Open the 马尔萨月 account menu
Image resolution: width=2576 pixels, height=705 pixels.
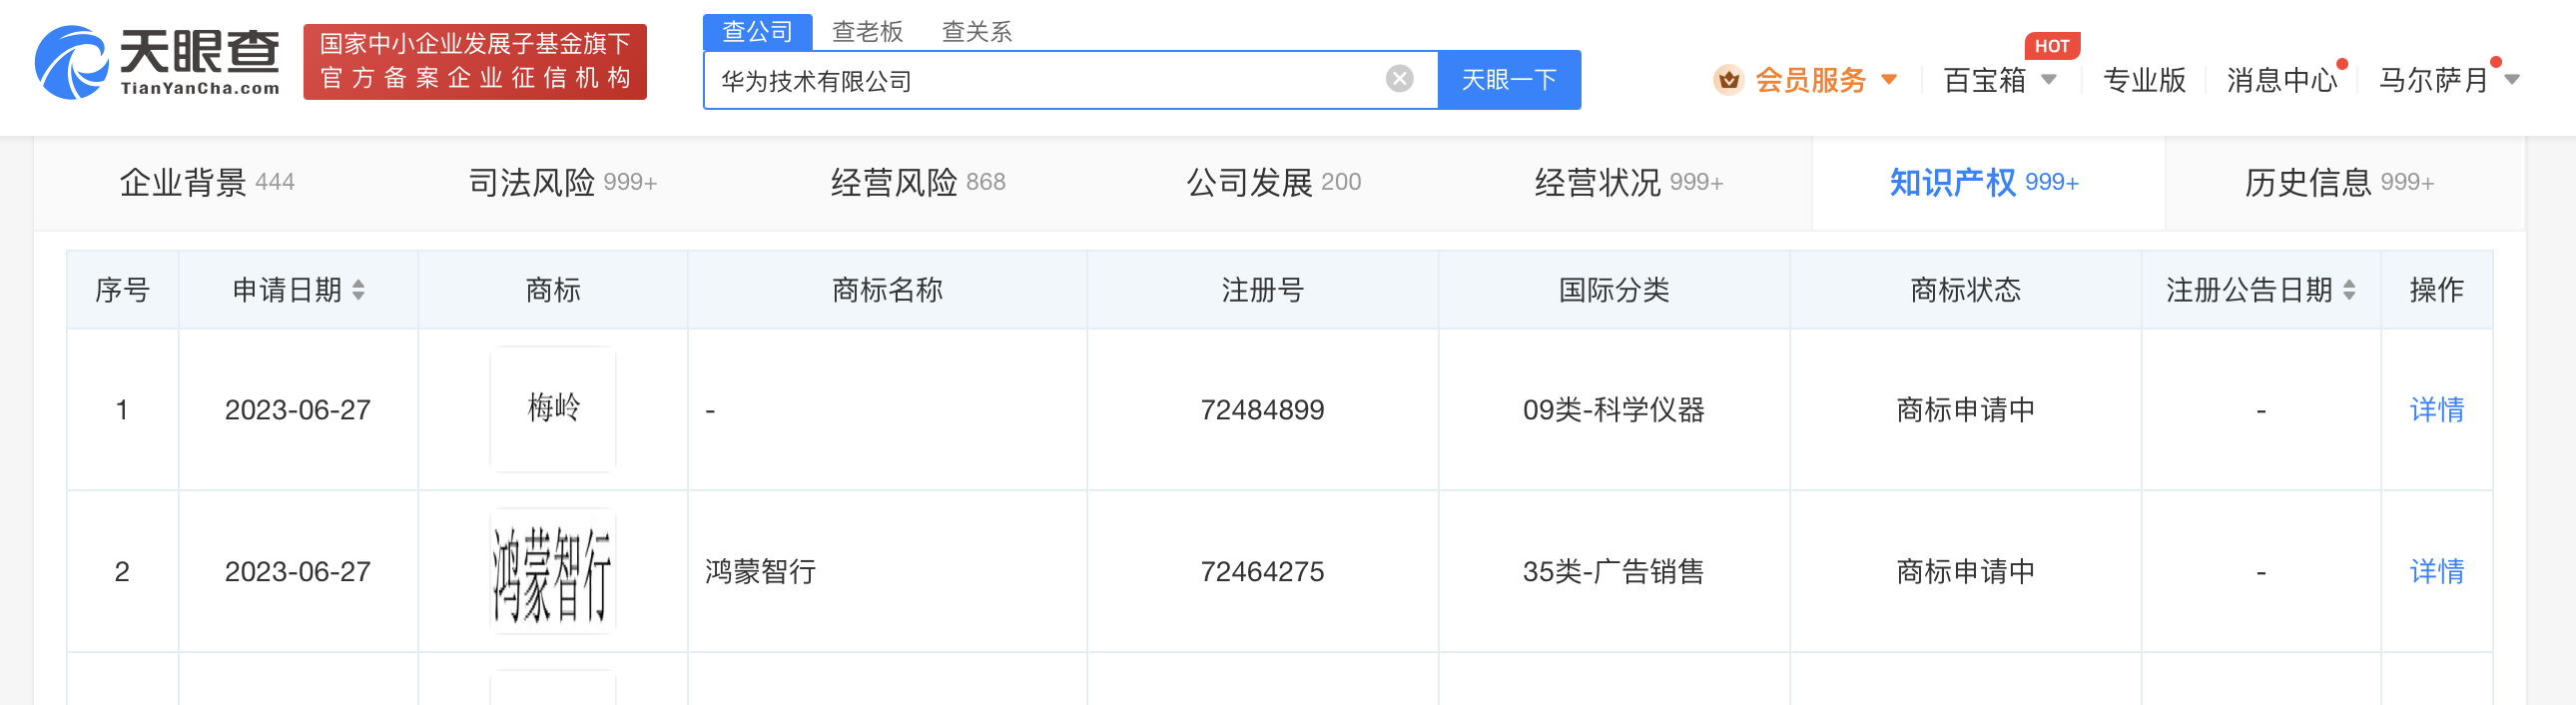pos(2433,80)
